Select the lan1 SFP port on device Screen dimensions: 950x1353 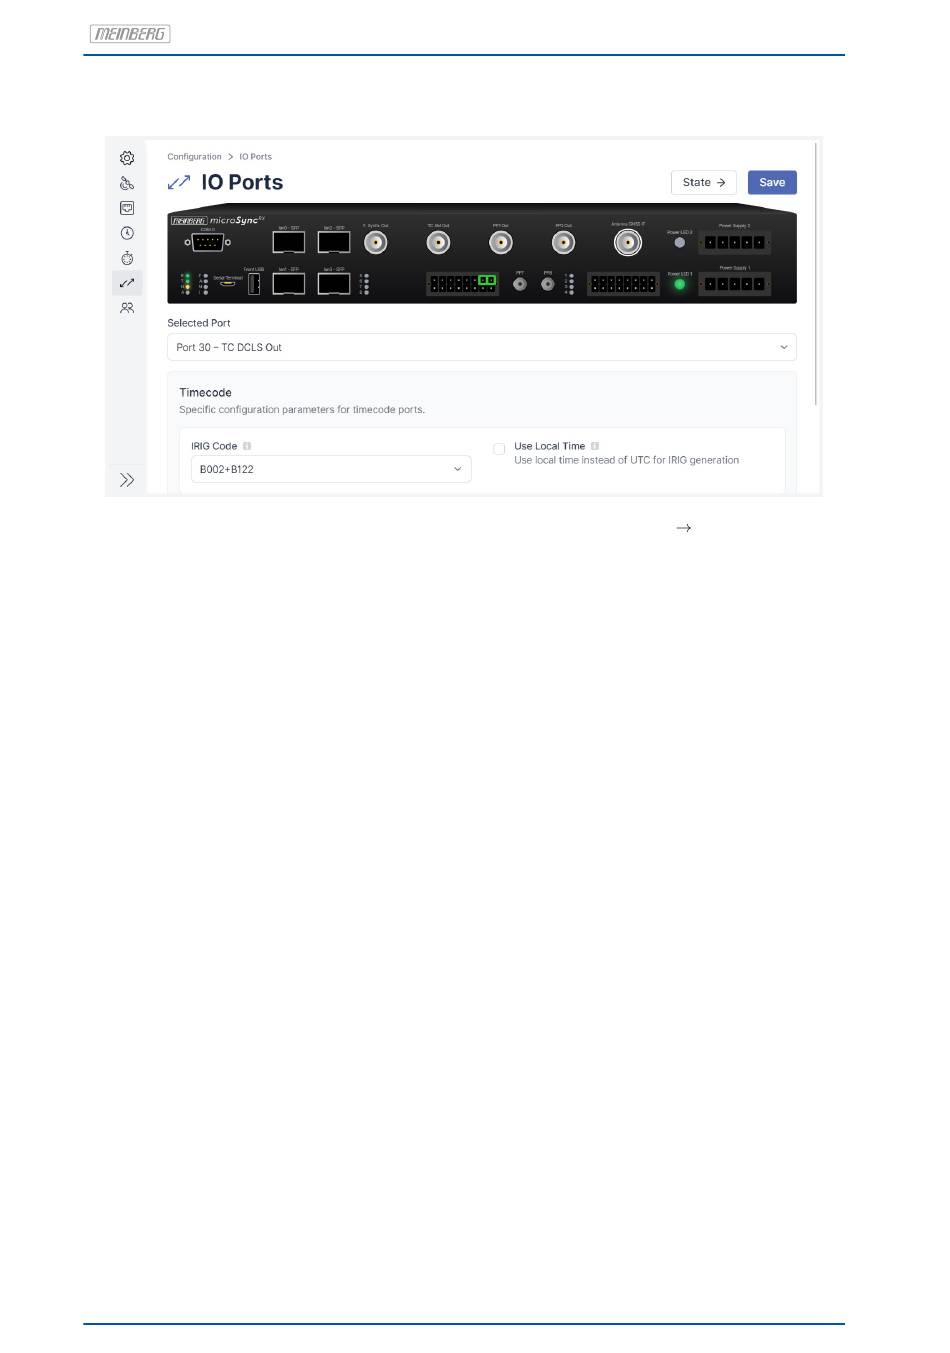click(289, 284)
